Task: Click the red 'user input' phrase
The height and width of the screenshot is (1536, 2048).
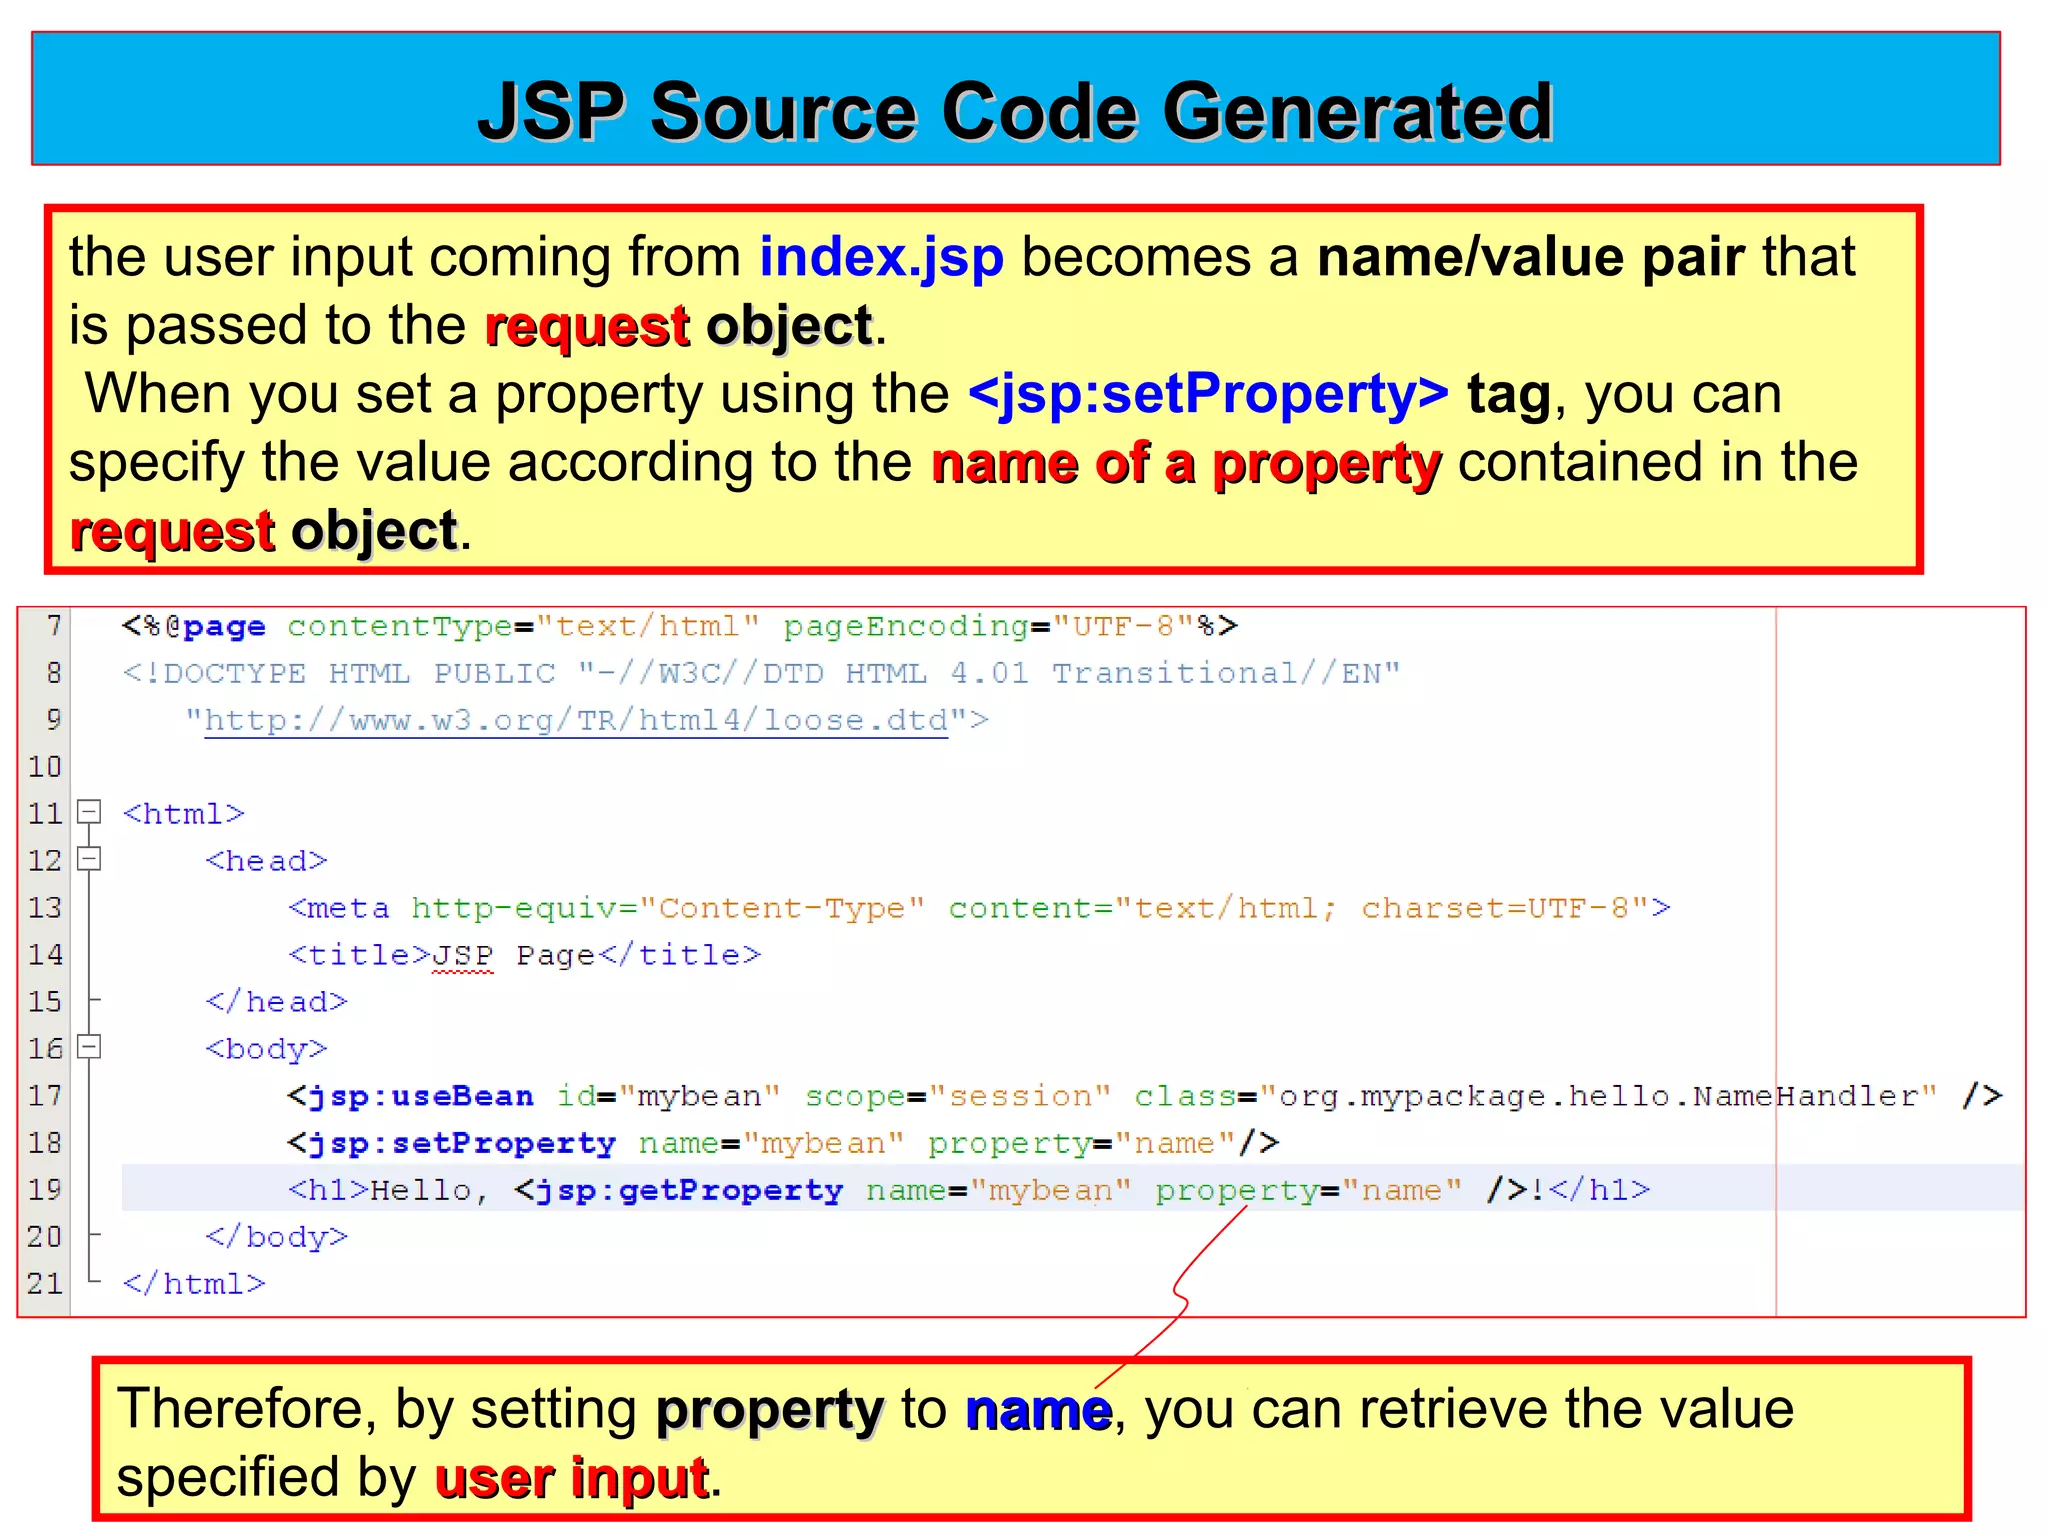Action: coord(572,1477)
